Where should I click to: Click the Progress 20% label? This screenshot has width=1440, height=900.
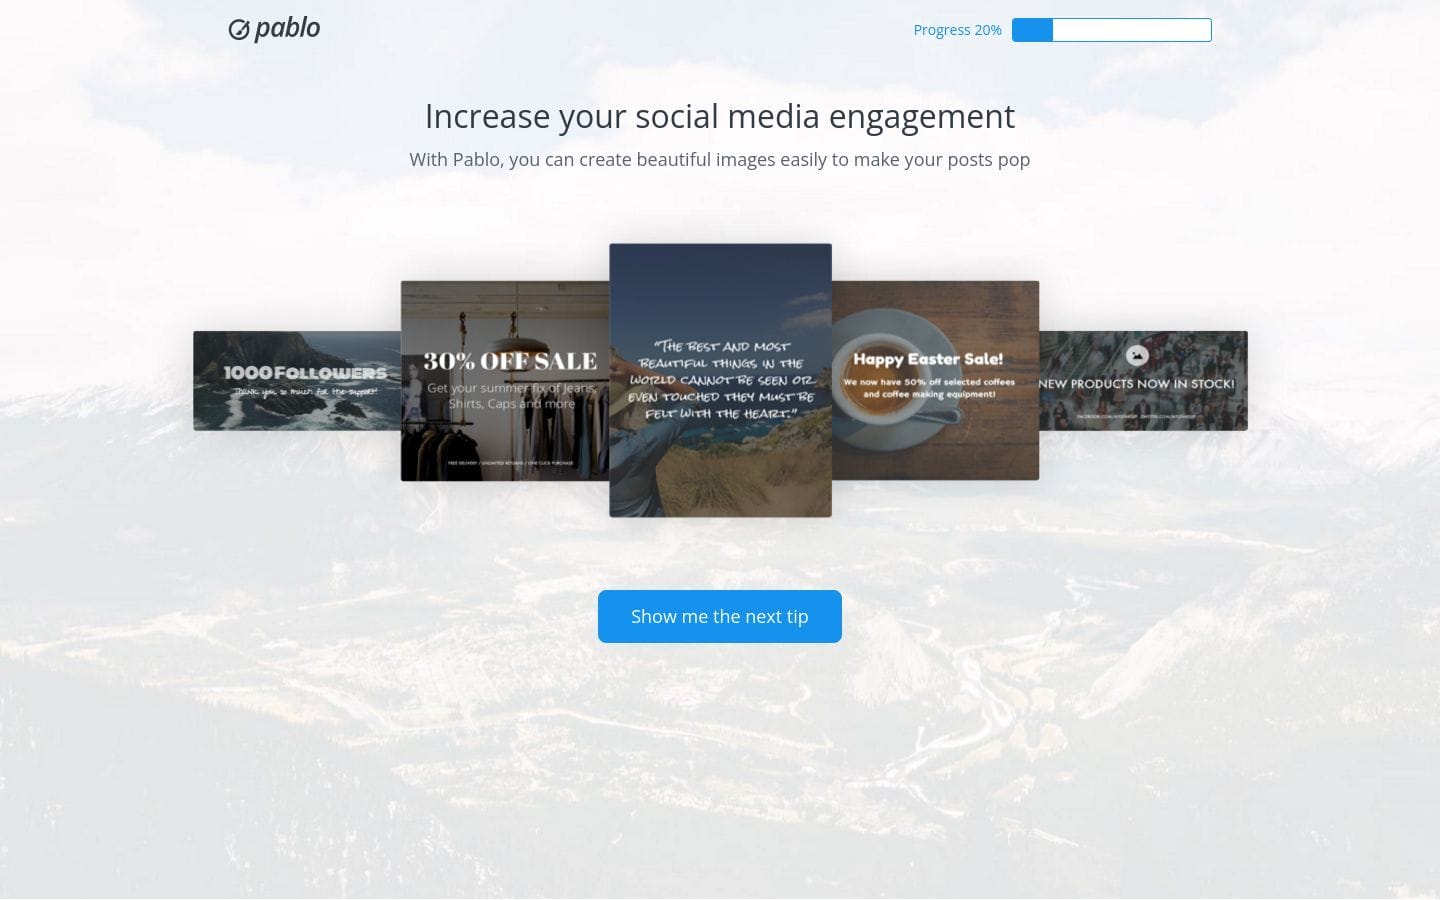[x=957, y=30]
